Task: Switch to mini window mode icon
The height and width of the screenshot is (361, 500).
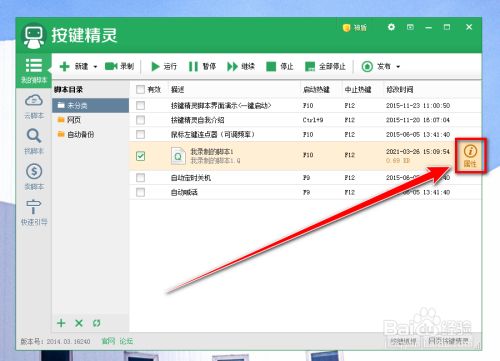Action: 410,27
